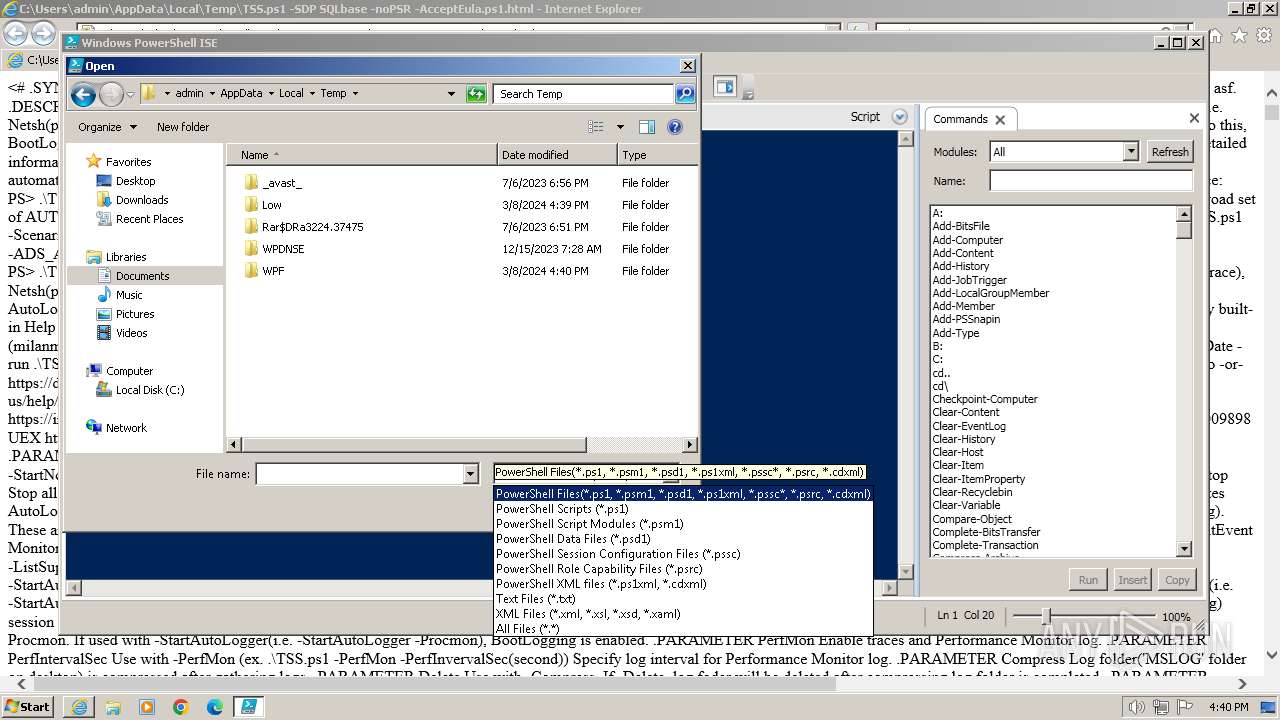The height and width of the screenshot is (720, 1280).
Task: Expand Temp breadcrumb arrow in address bar
Action: [355, 93]
